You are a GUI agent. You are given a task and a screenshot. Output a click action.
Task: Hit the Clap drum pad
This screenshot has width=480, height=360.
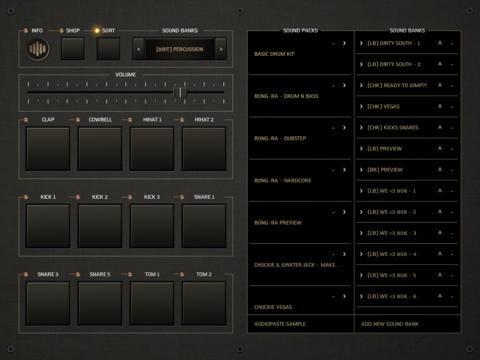click(x=48, y=149)
